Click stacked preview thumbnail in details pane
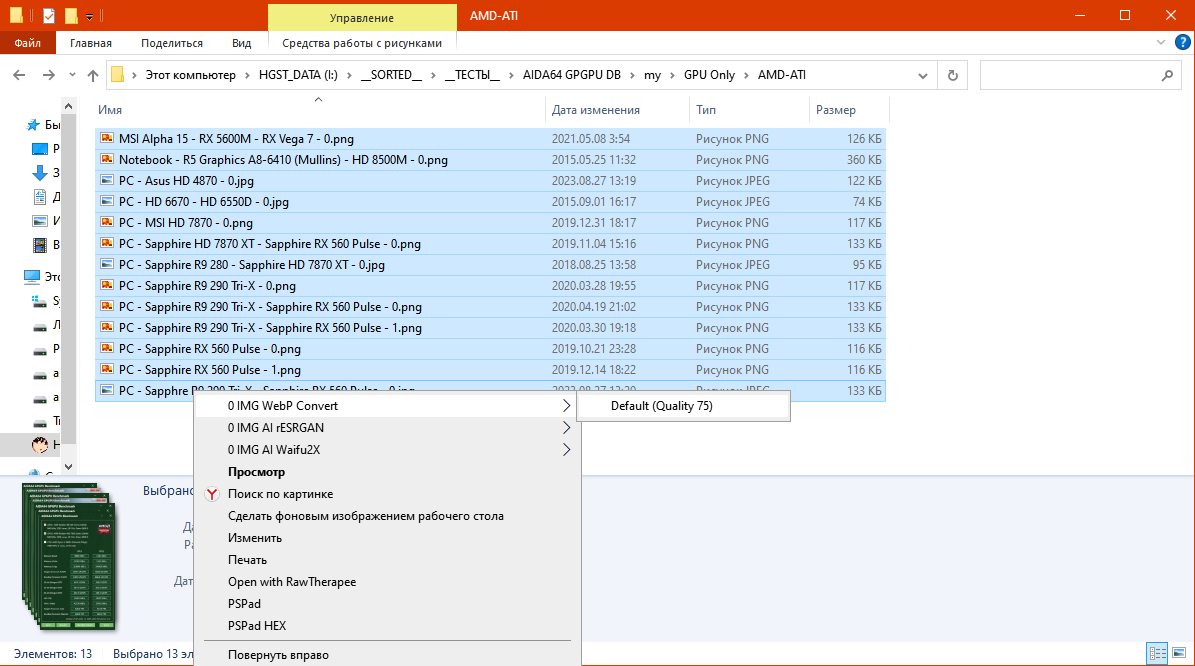The width and height of the screenshot is (1195, 666). [x=69, y=557]
